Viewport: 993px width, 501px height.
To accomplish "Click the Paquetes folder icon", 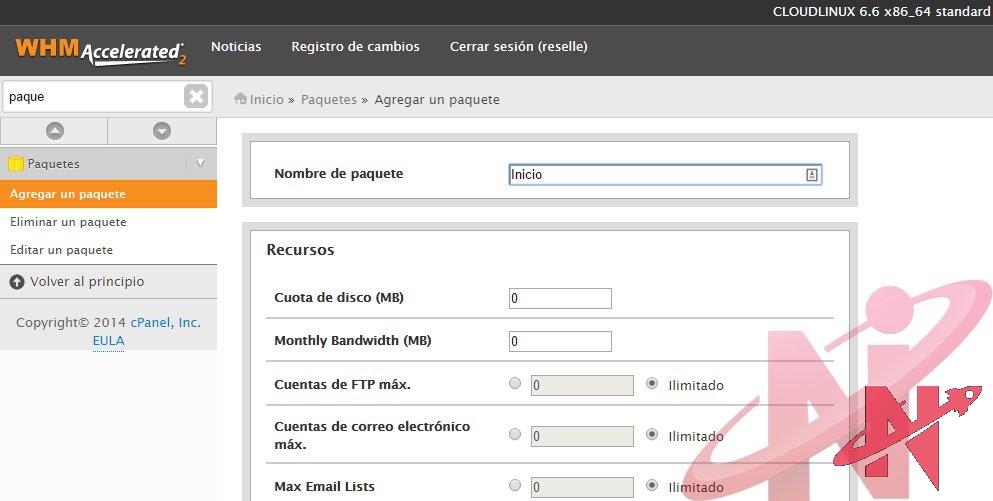I will click(16, 163).
